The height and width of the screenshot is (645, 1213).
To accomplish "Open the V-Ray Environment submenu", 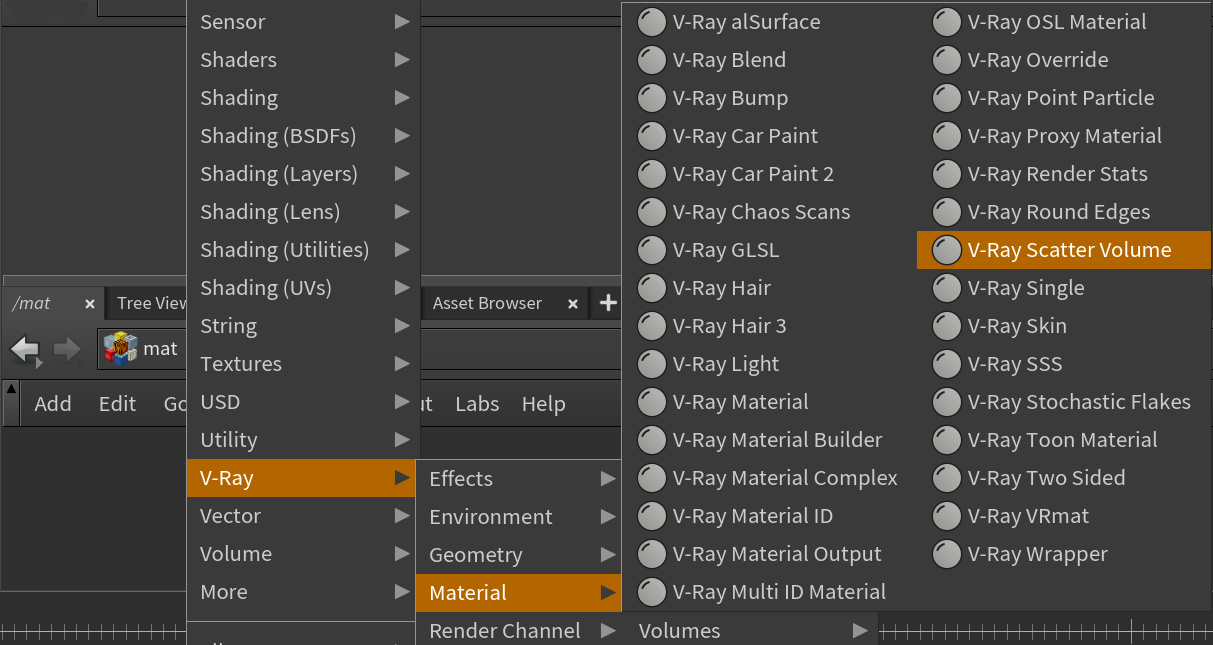I will (519, 517).
